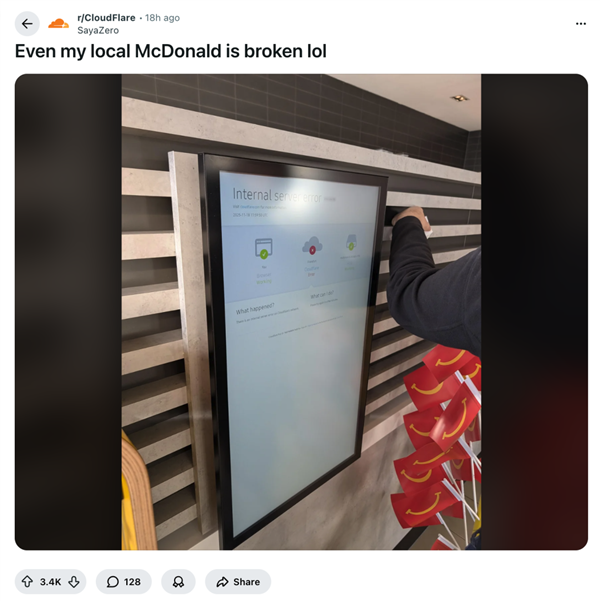Image resolution: width=600 pixels, height=601 pixels.
Task: Share the post
Action: click(238, 581)
